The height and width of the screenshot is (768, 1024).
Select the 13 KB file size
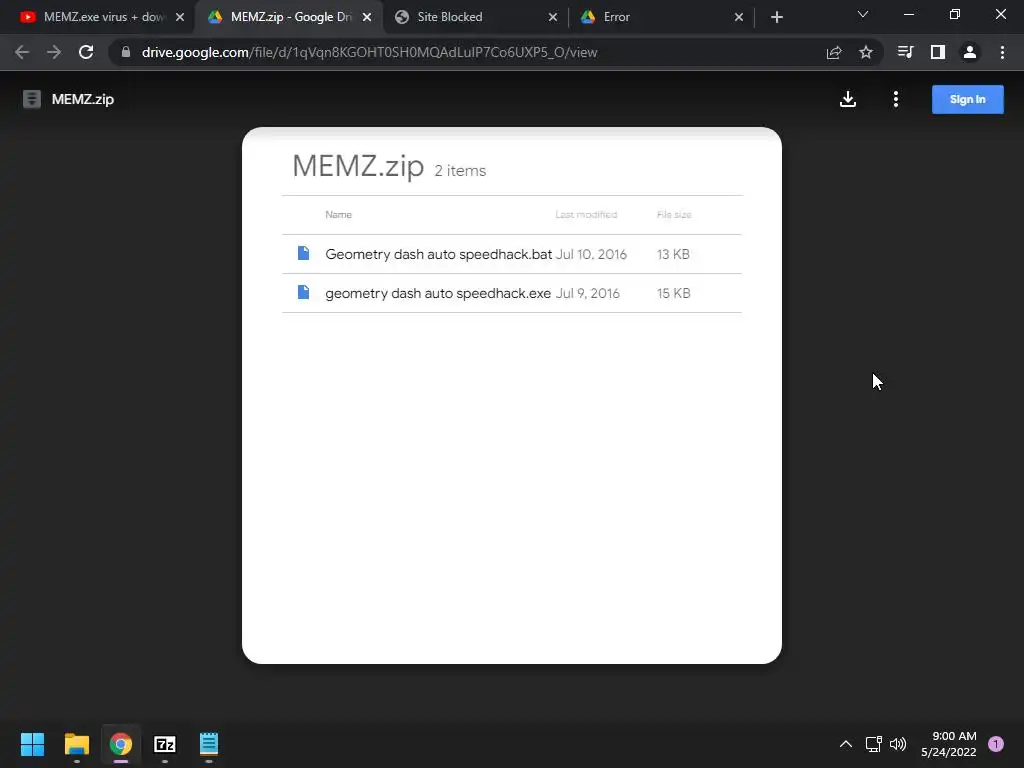point(673,254)
